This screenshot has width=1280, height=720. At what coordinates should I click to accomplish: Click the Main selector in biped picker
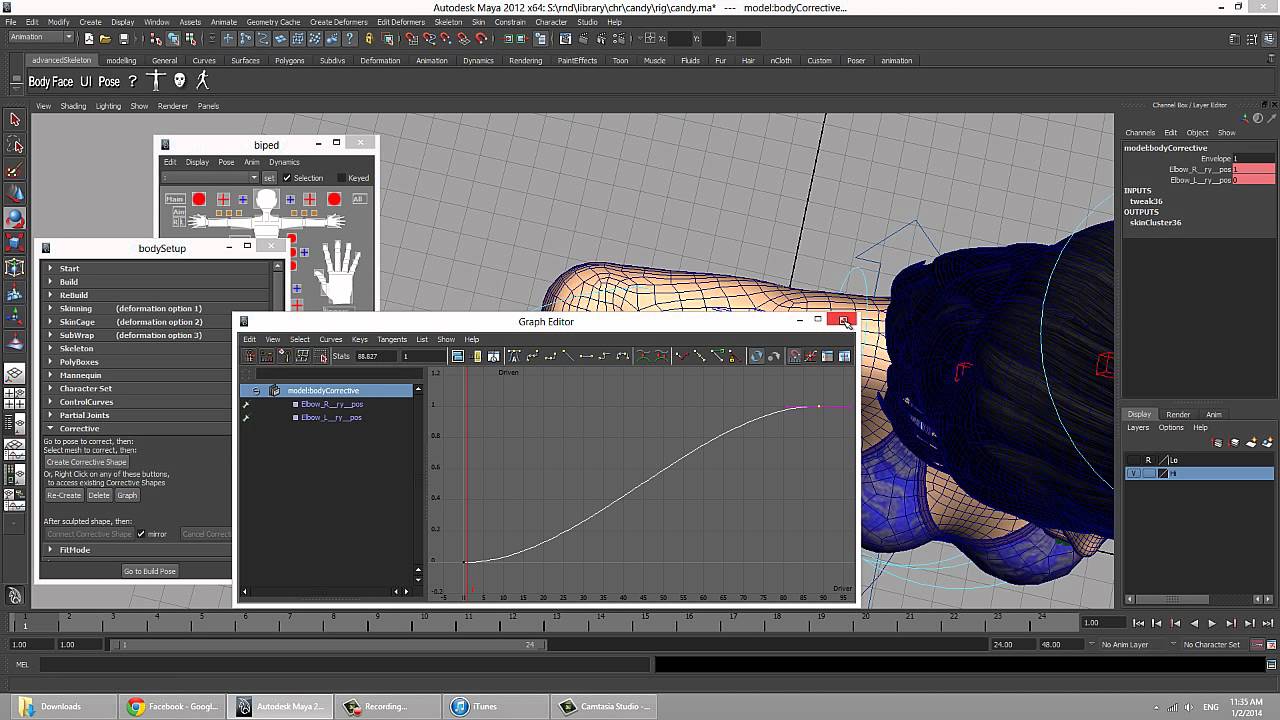pos(175,199)
